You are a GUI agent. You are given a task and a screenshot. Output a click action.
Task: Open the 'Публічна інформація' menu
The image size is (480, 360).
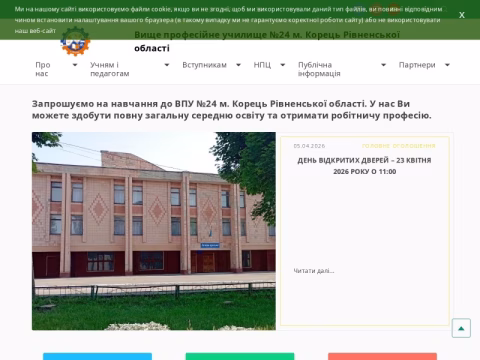[319, 69]
